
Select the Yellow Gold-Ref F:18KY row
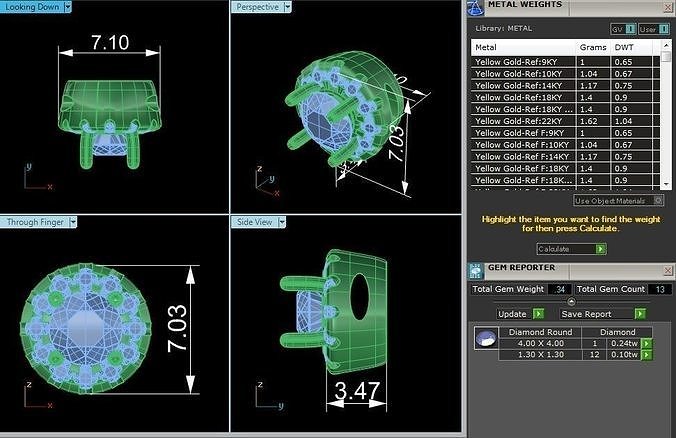(566, 169)
